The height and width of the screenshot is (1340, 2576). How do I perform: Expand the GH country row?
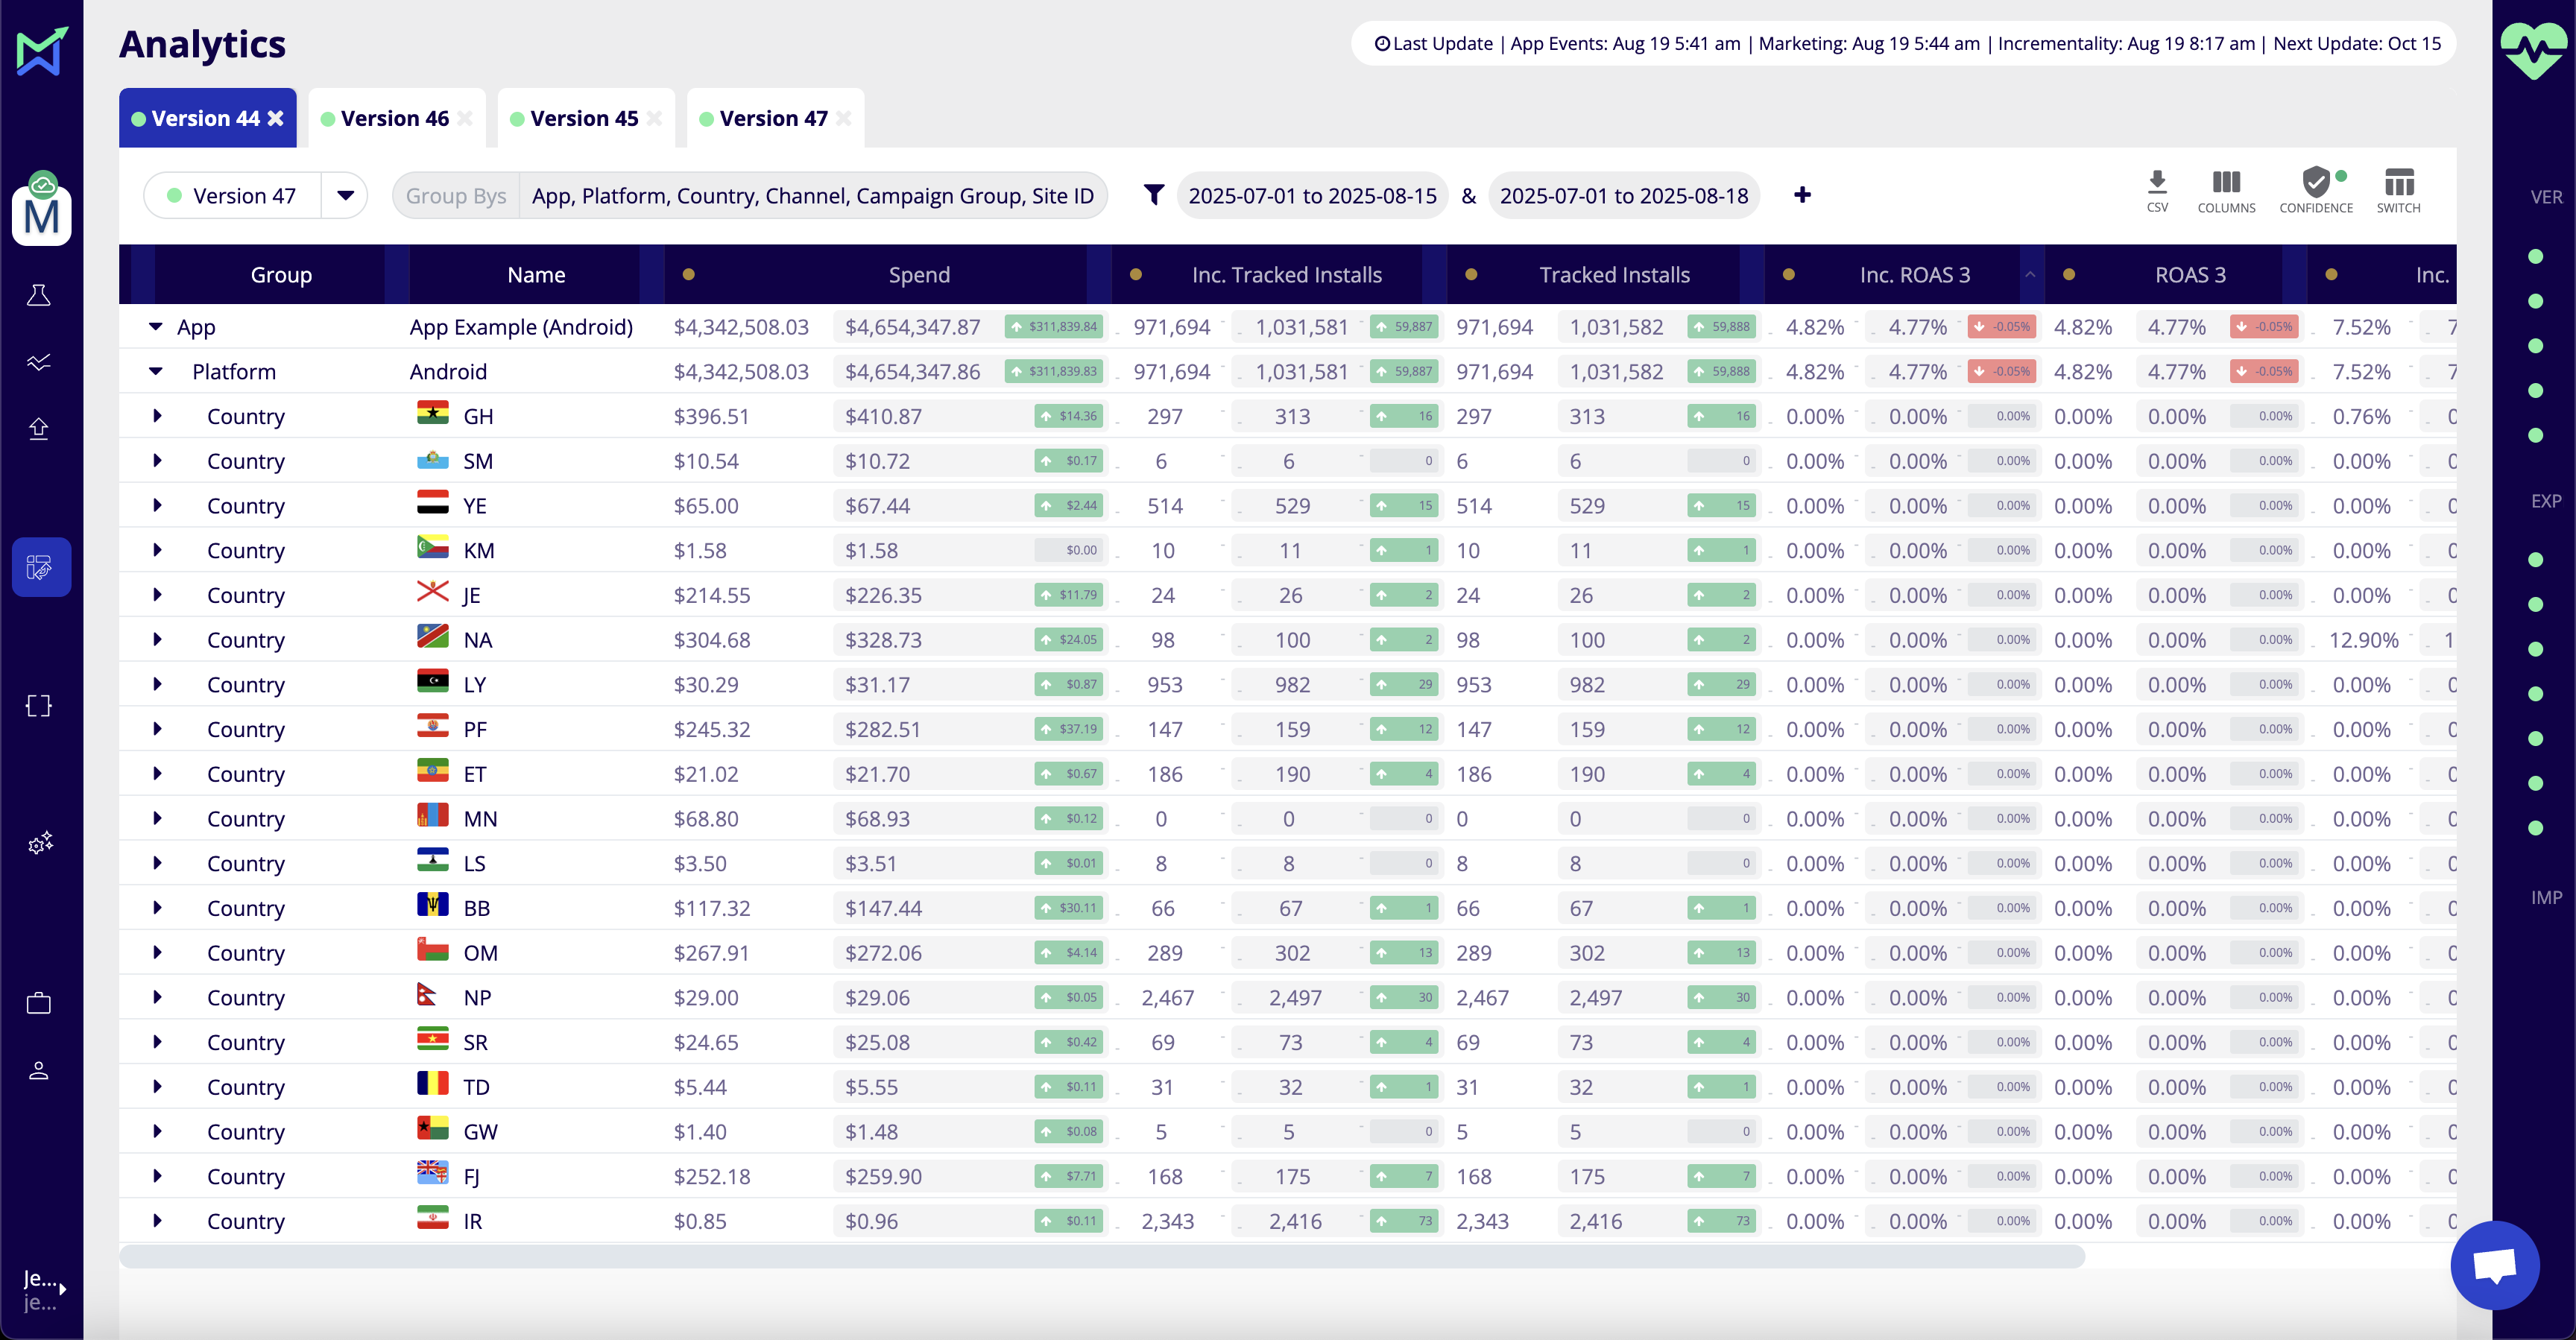pos(157,416)
